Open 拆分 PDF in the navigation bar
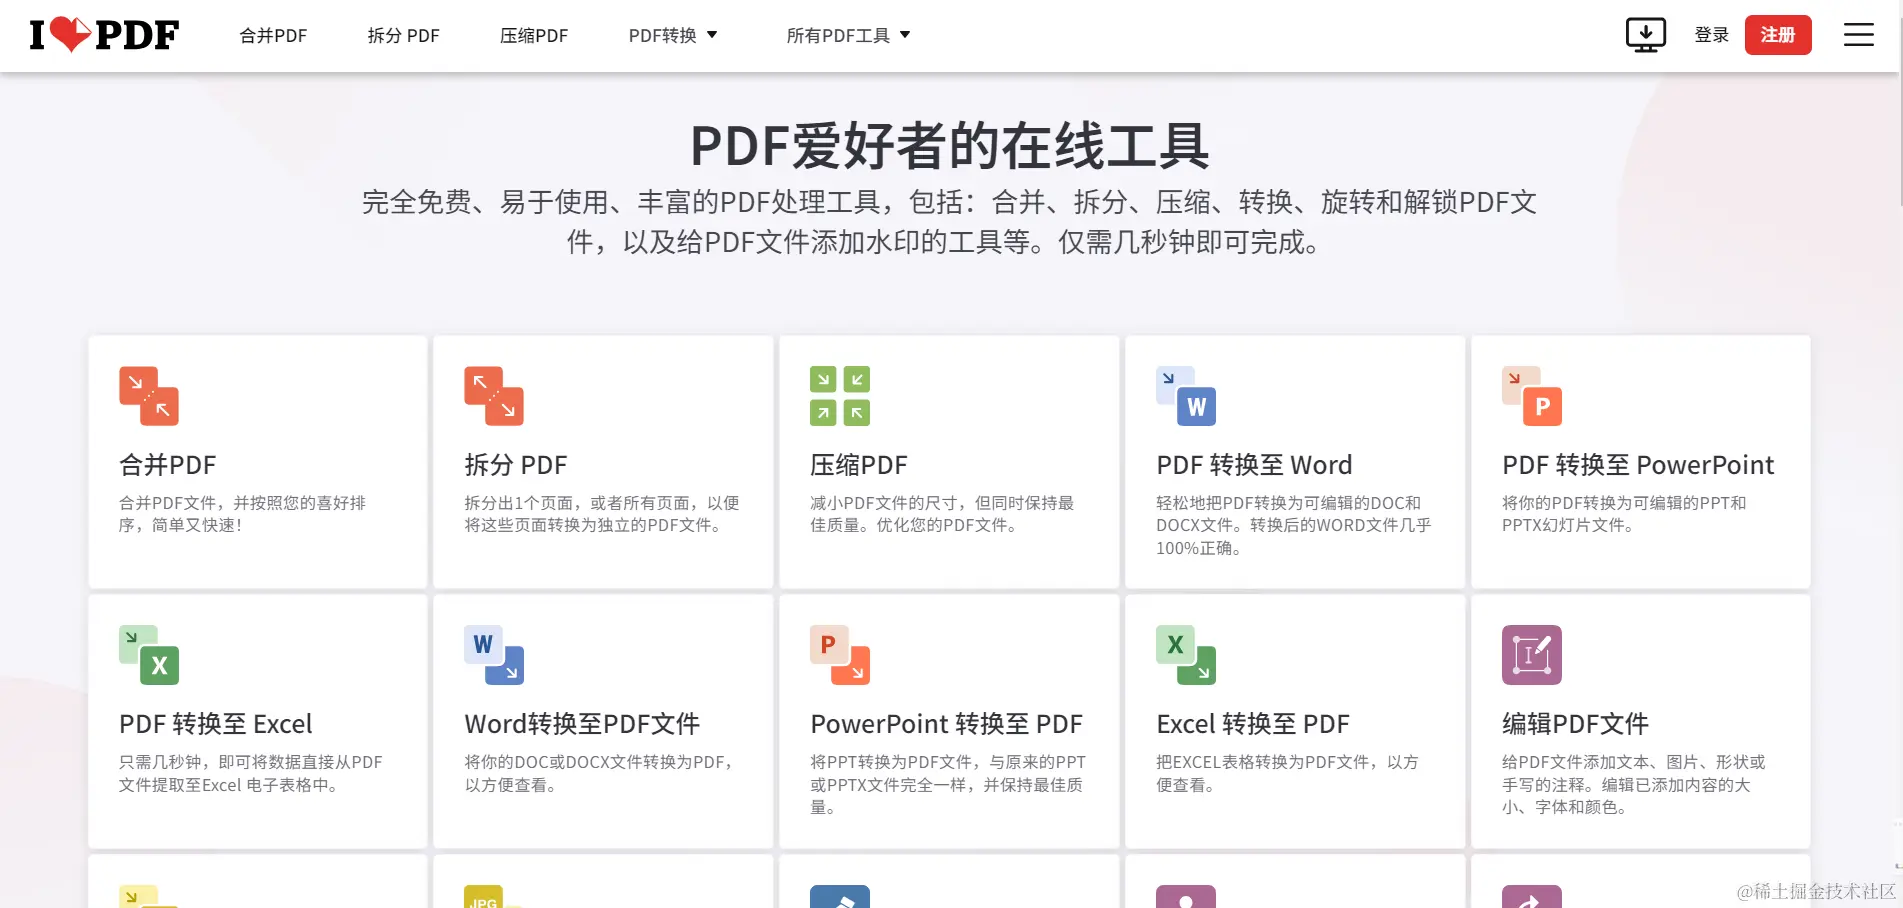The width and height of the screenshot is (1903, 908). coord(404,35)
